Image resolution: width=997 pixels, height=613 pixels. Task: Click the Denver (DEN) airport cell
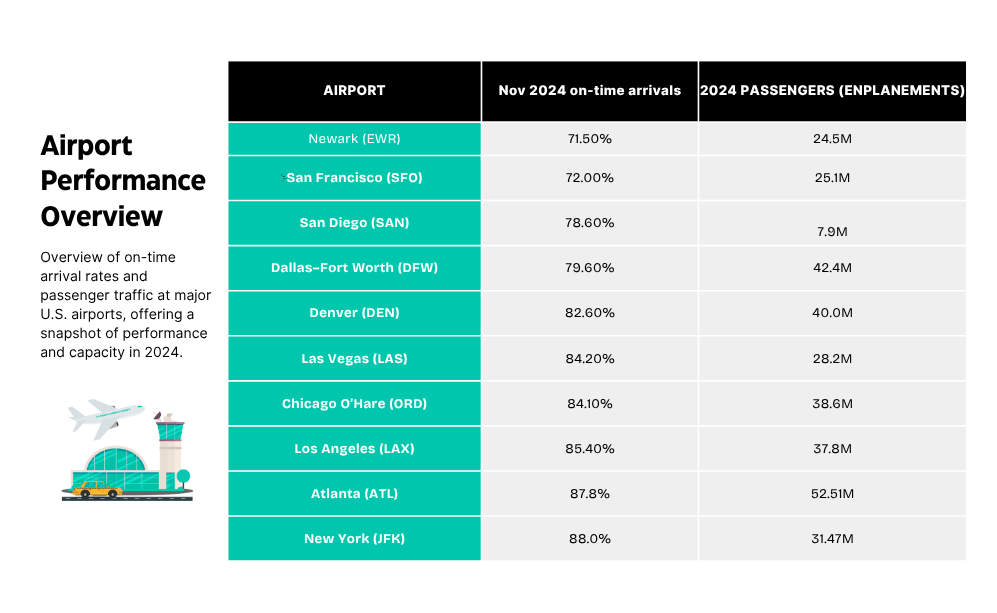(x=354, y=313)
